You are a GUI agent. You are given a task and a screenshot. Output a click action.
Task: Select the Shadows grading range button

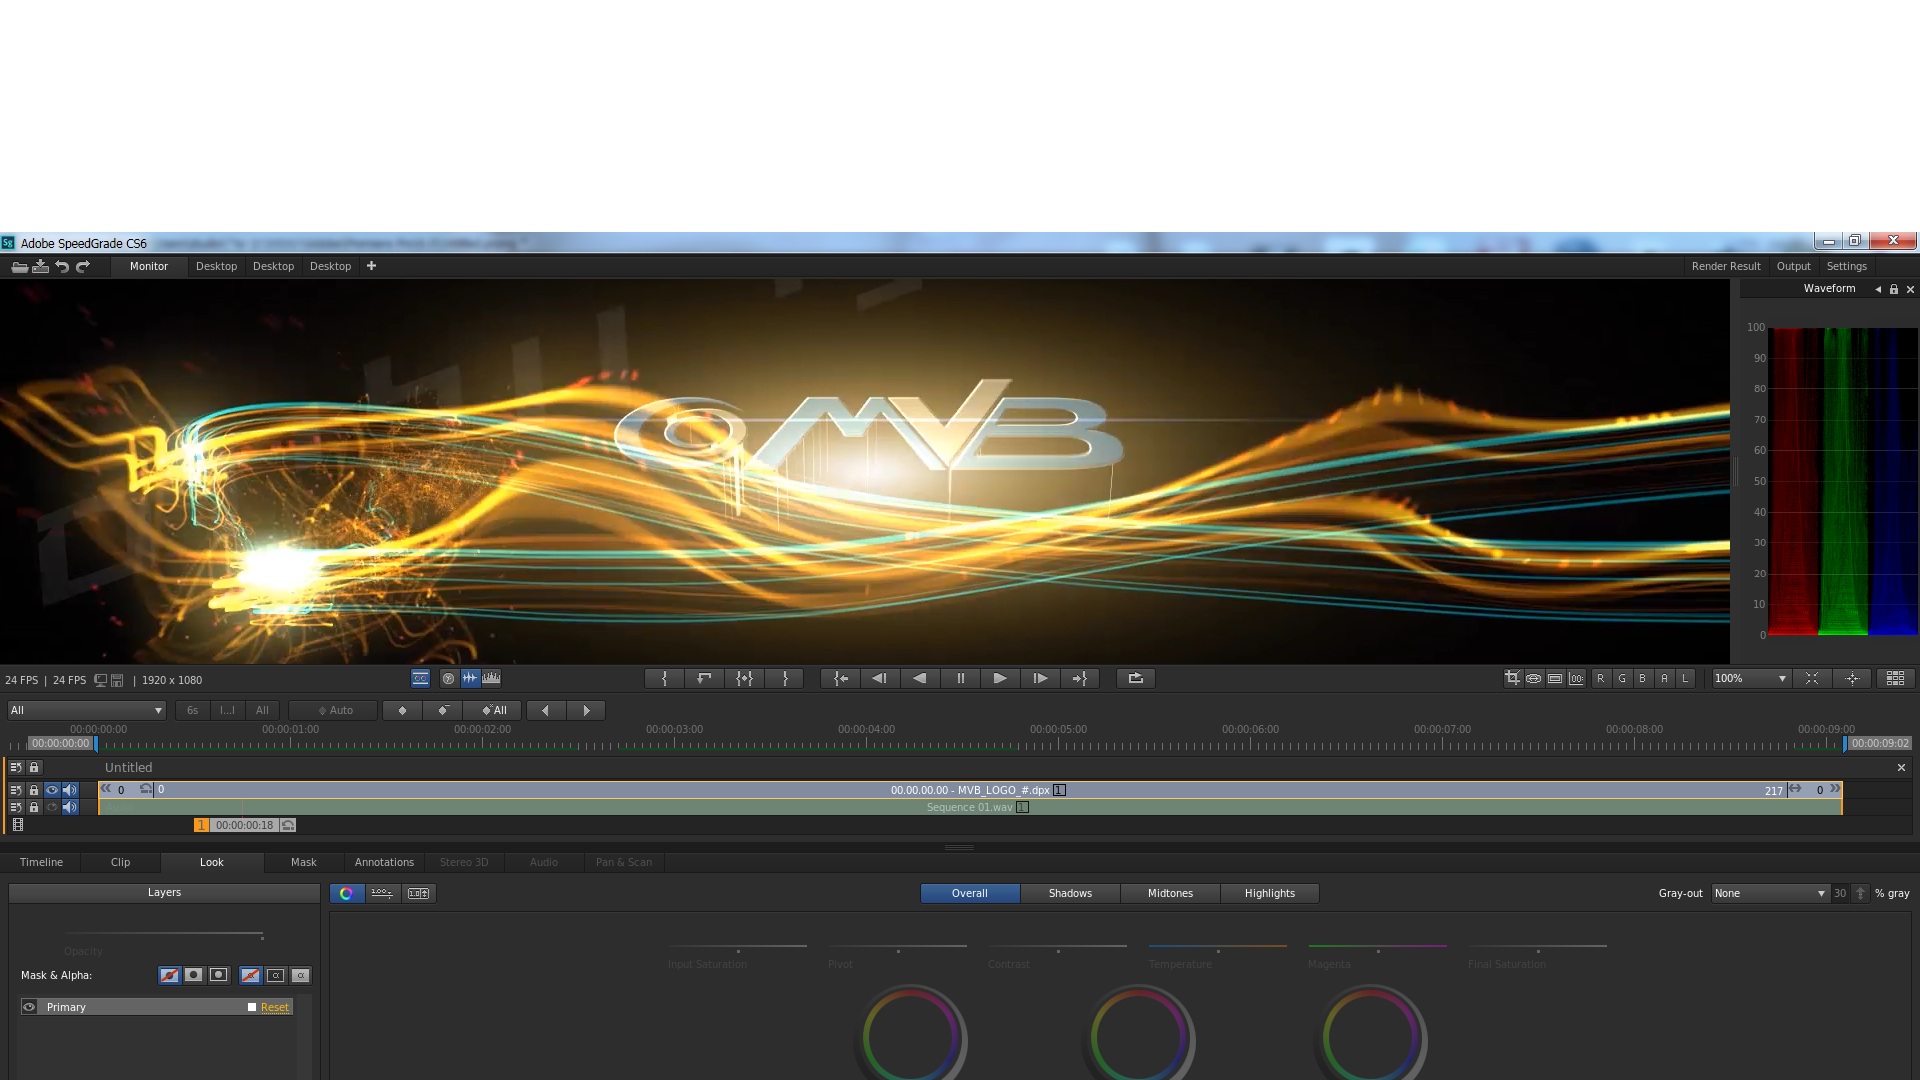pyautogui.click(x=1069, y=893)
